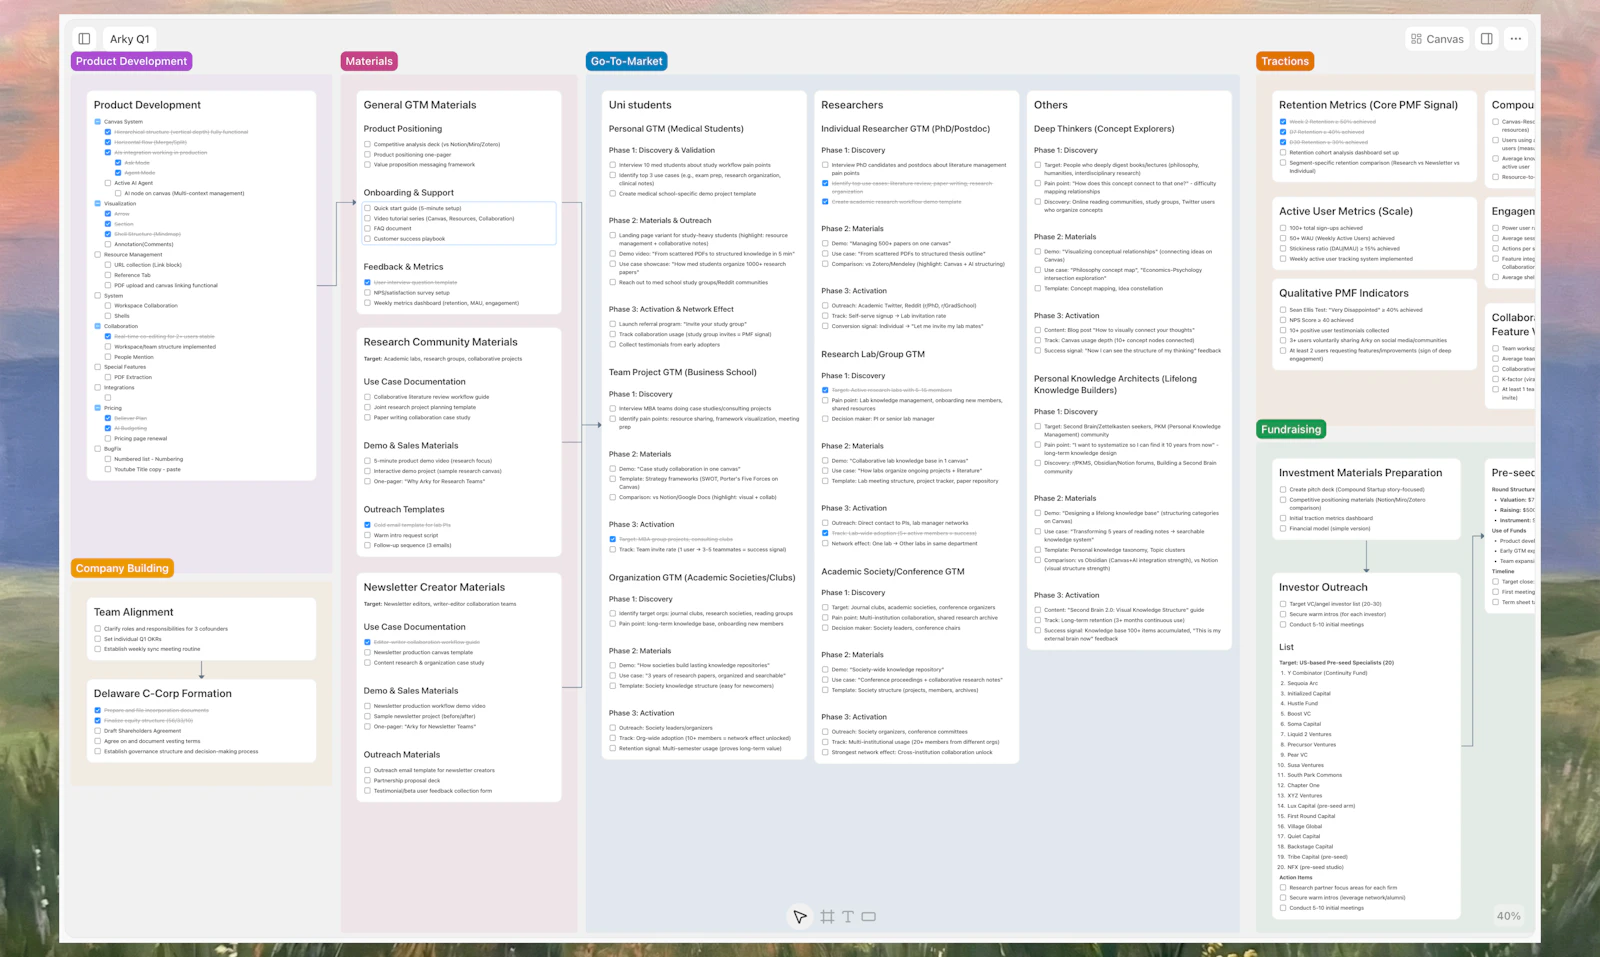The image size is (1600, 957).
Task: Open the more options ellipsis menu
Action: (1516, 38)
